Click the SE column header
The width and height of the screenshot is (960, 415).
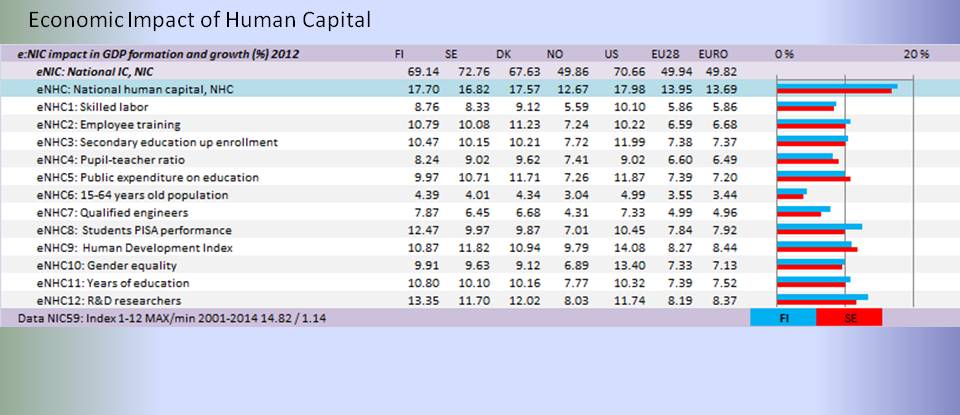(x=451, y=53)
